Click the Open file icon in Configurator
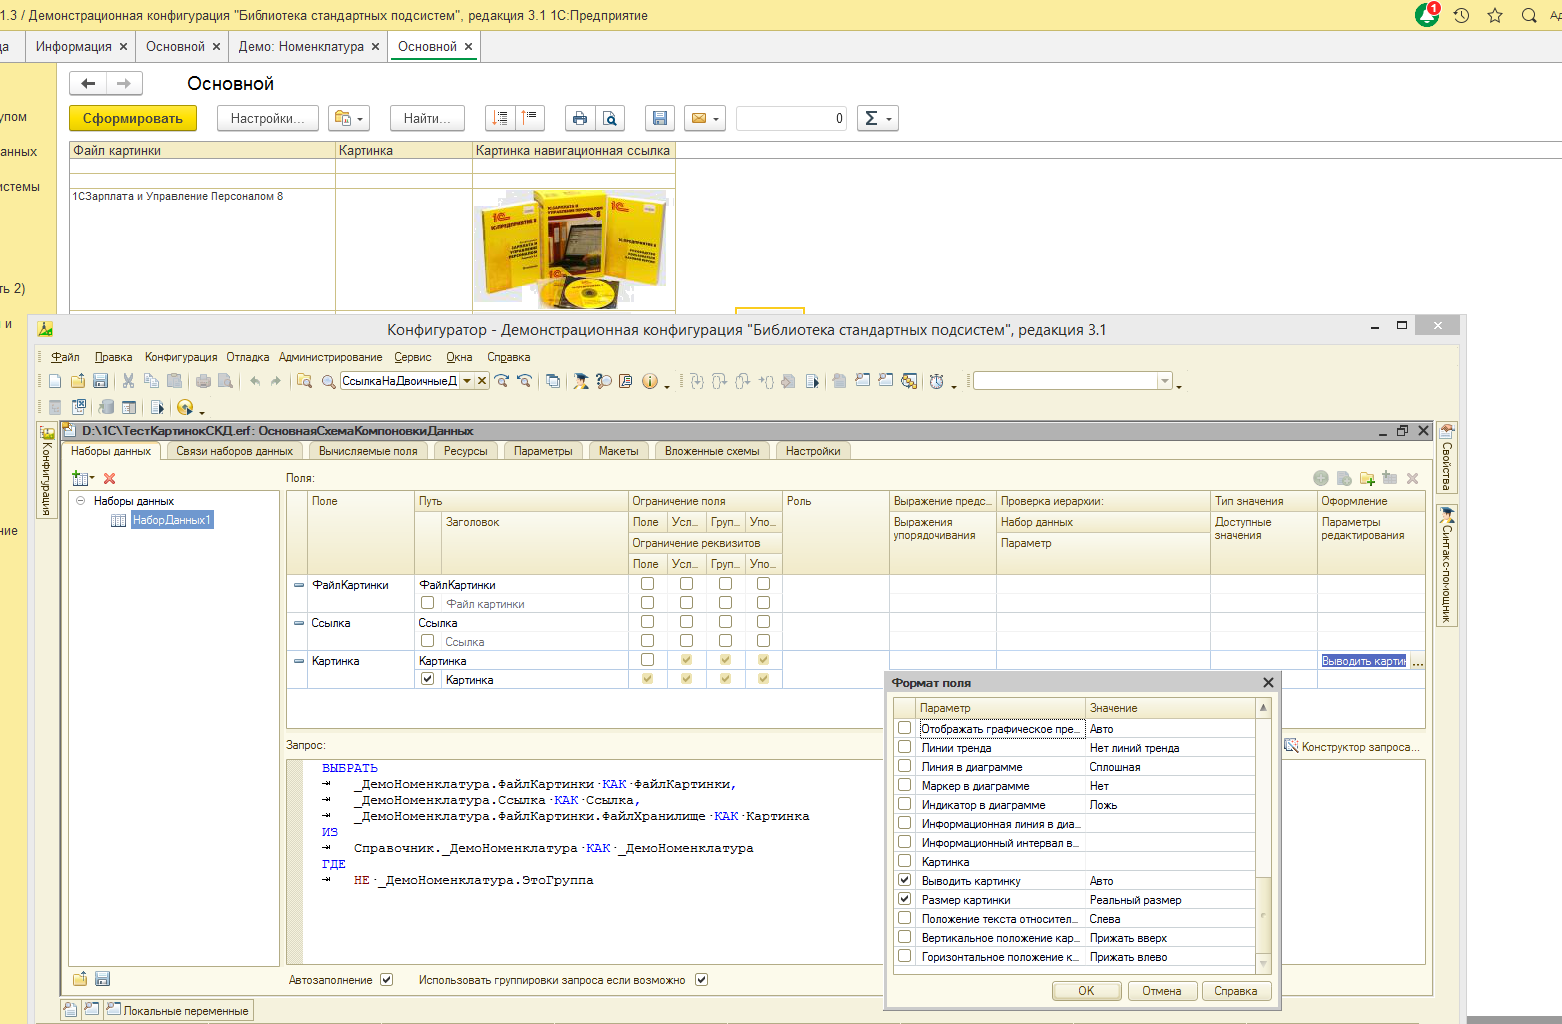The width and height of the screenshot is (1562, 1024). point(78,381)
